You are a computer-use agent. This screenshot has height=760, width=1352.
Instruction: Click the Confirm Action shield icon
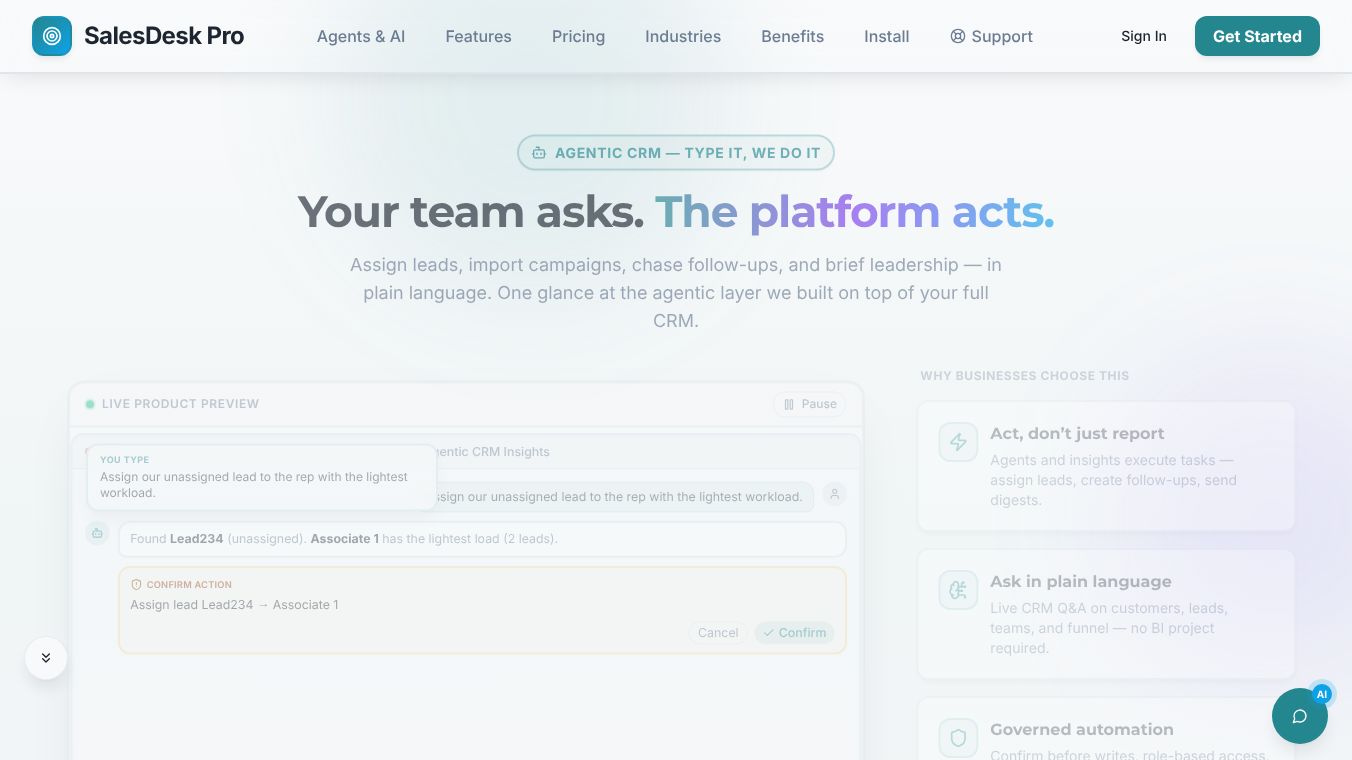137,584
